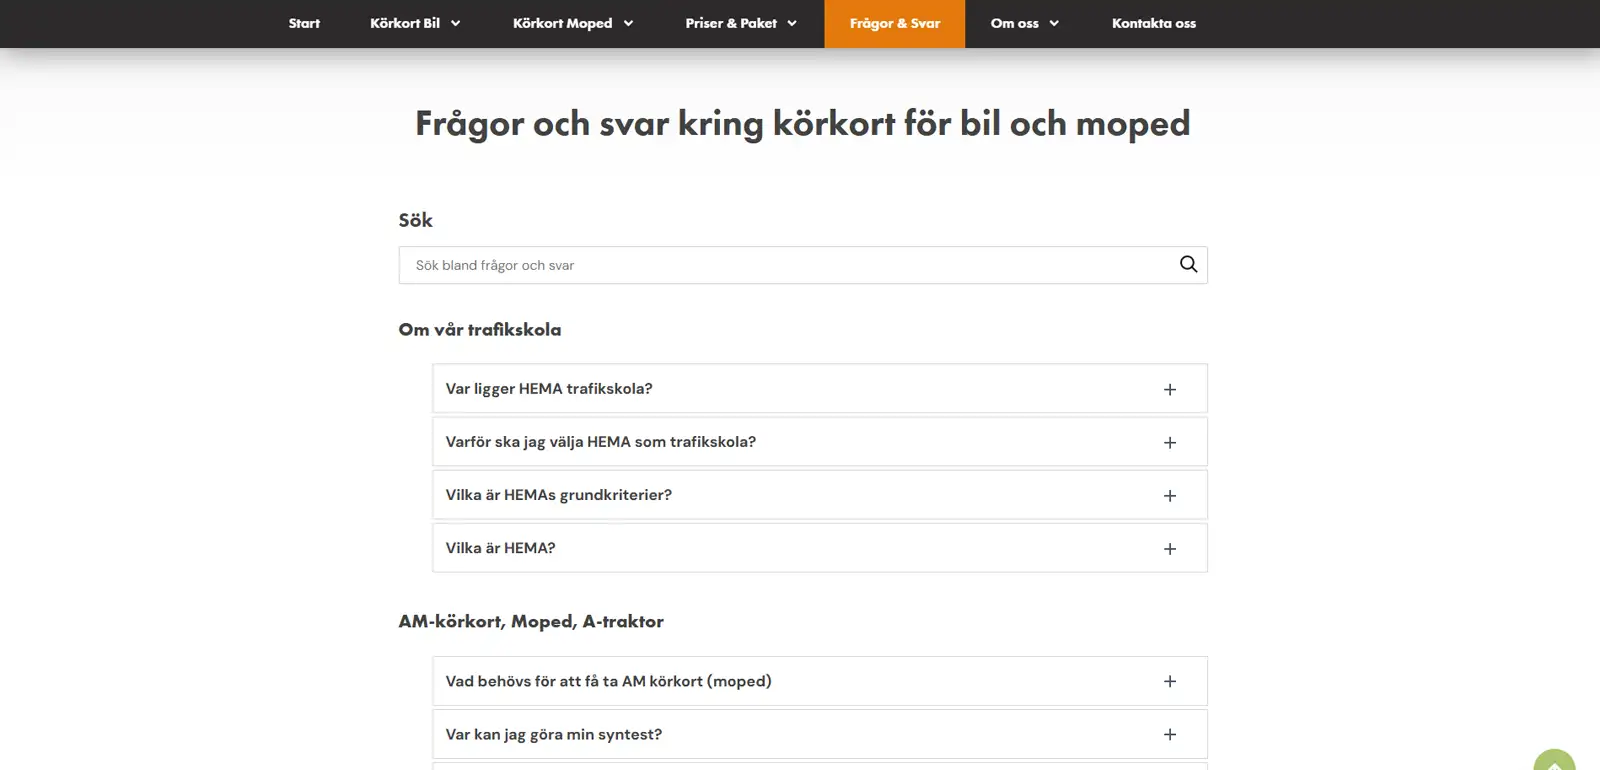The height and width of the screenshot is (770, 1600).
Task: Expand the question Var ligger HEMA trafikskola?
Action: (549, 389)
